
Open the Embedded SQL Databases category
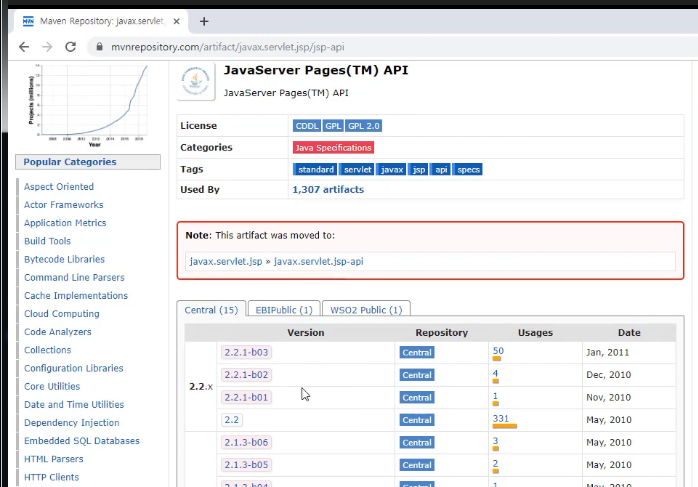[x=82, y=441]
